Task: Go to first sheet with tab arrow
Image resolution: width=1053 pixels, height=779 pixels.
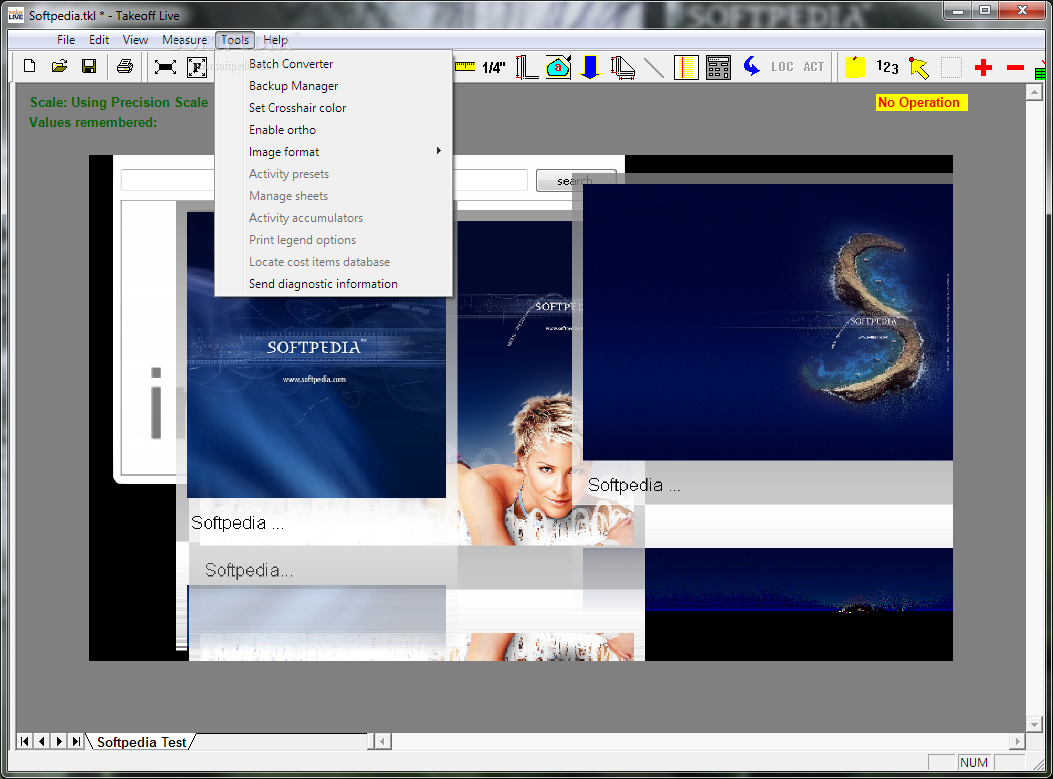Action: [24, 741]
